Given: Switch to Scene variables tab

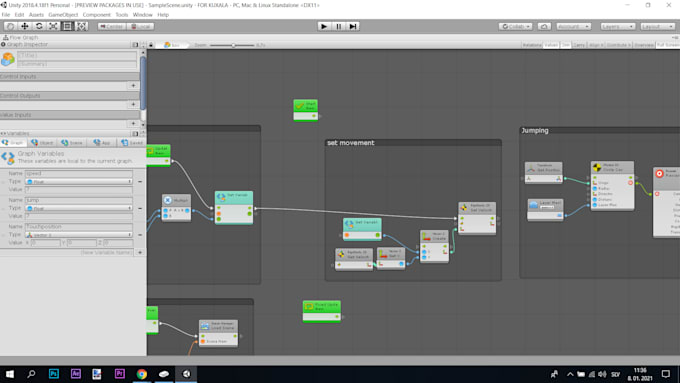Looking at the screenshot, I should click(72, 143).
